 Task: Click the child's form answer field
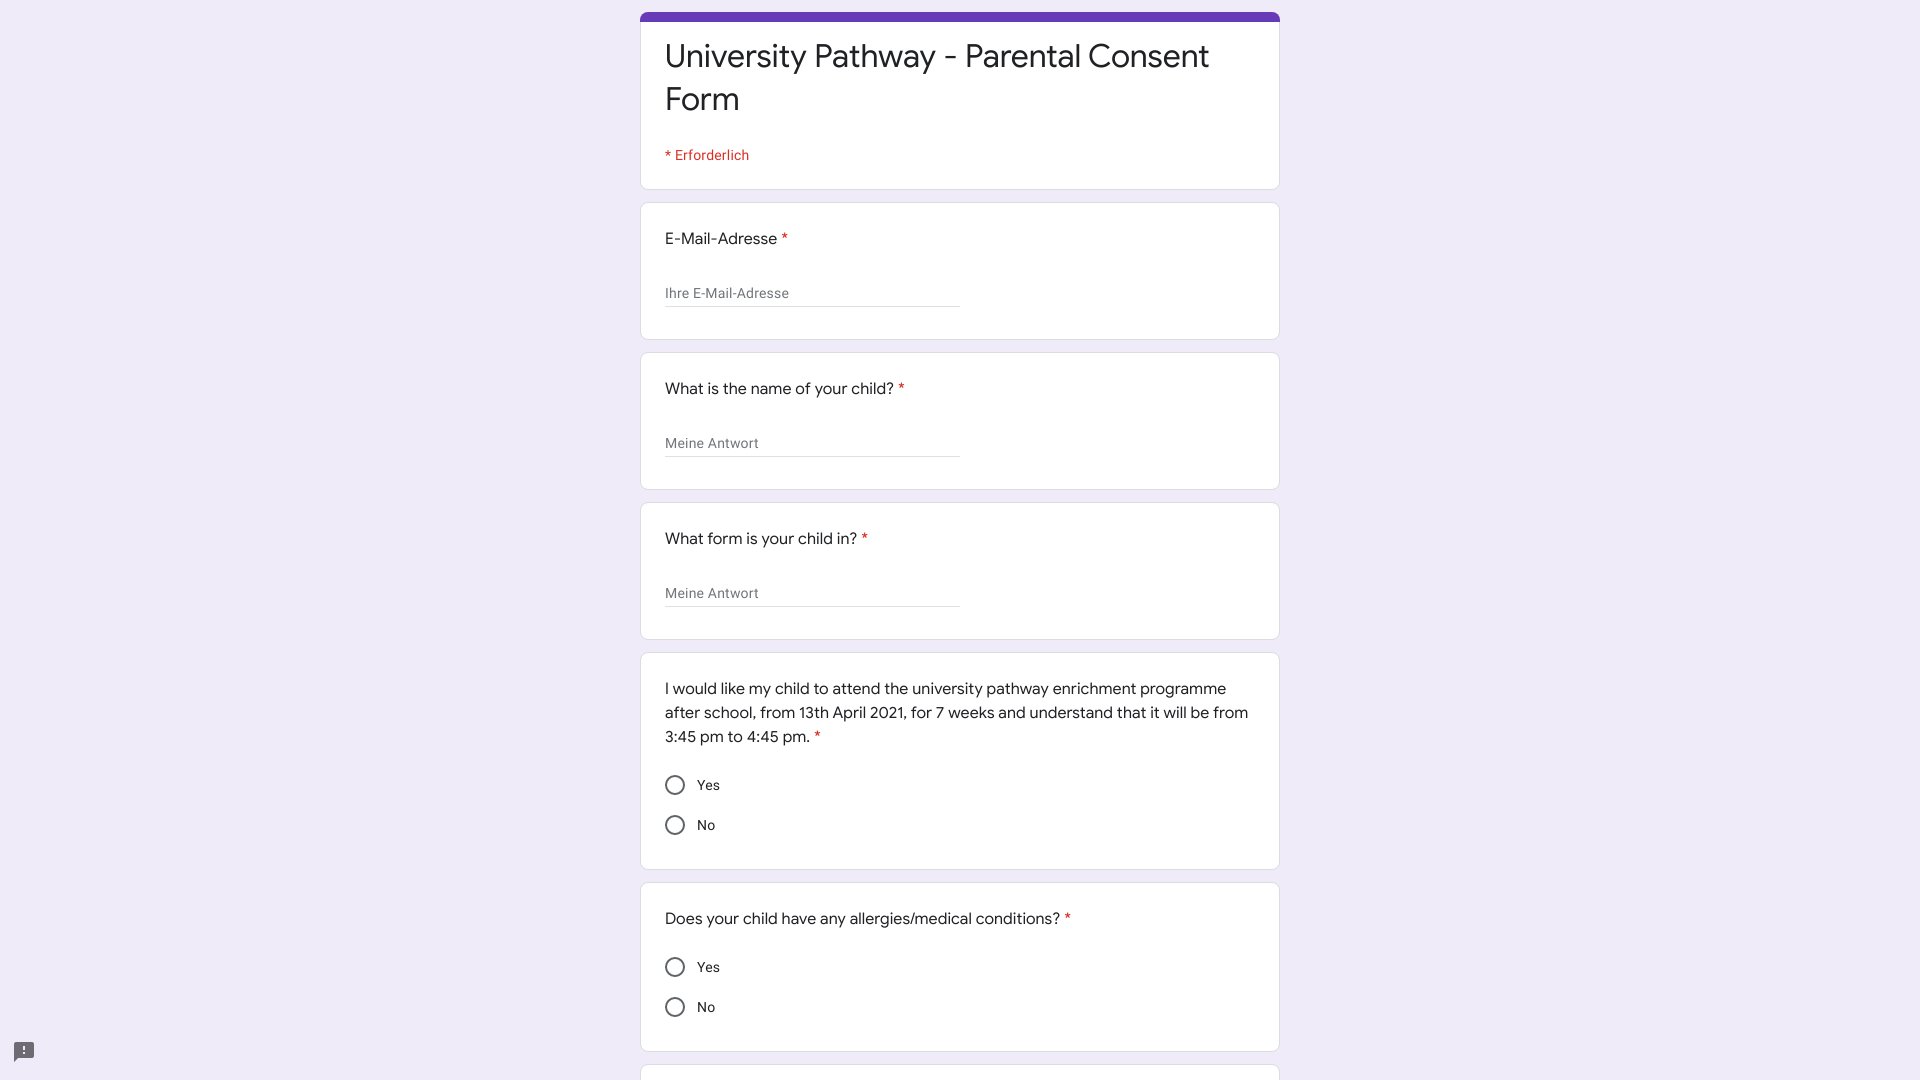tap(812, 593)
